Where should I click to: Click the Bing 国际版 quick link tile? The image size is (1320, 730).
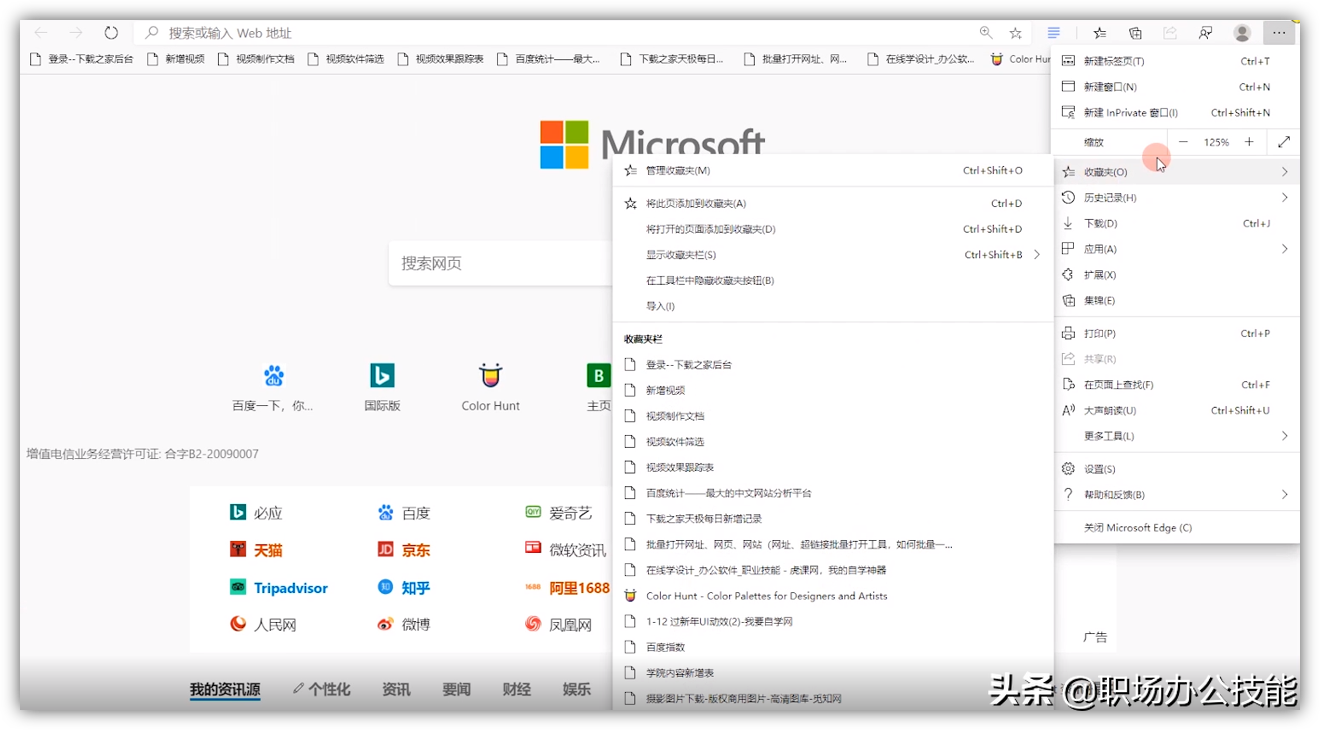tap(382, 387)
